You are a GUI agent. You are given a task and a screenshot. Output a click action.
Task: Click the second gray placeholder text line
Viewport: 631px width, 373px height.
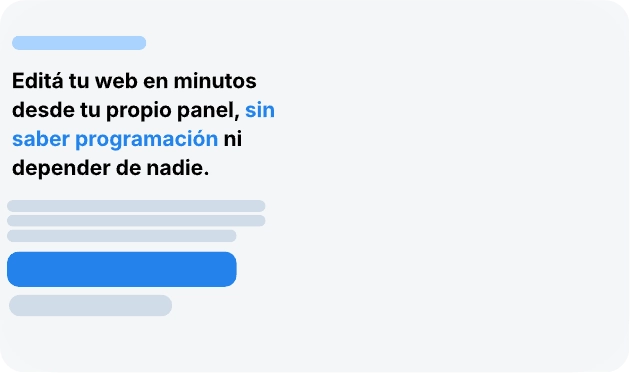(x=136, y=221)
